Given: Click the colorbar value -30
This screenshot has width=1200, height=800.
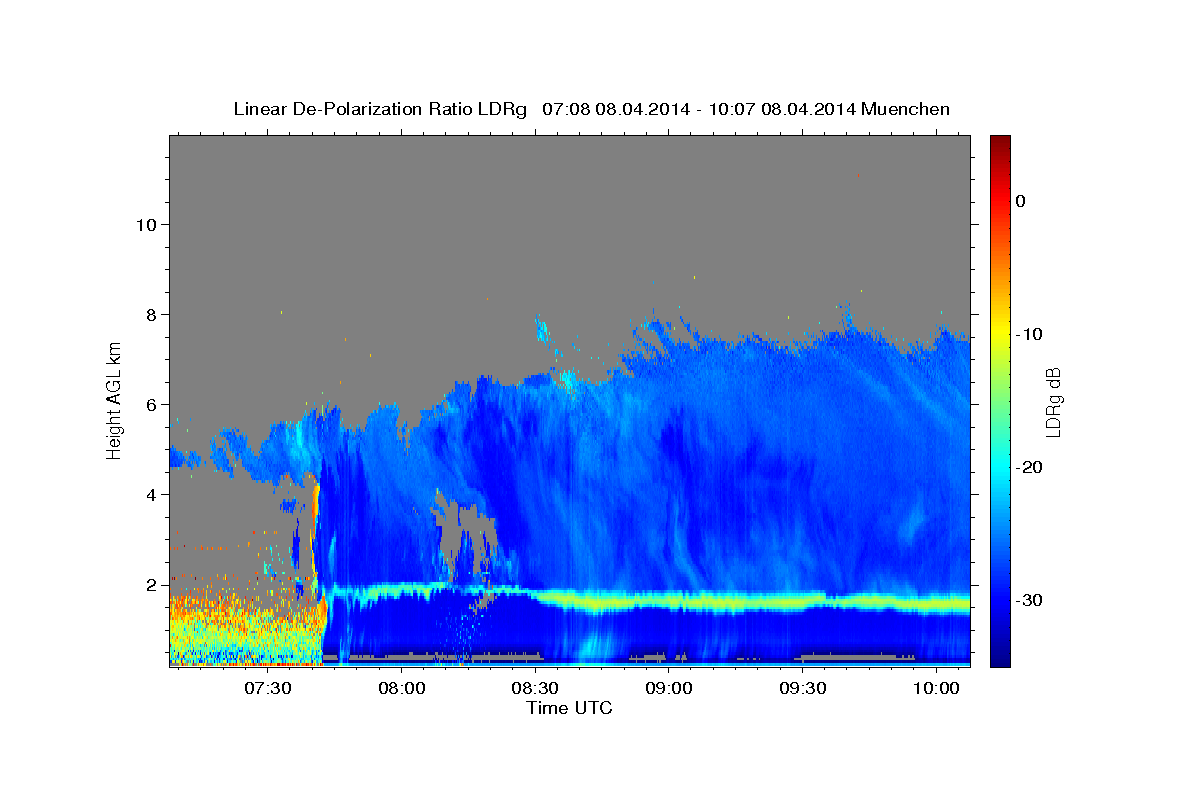Looking at the screenshot, I should [1029, 600].
